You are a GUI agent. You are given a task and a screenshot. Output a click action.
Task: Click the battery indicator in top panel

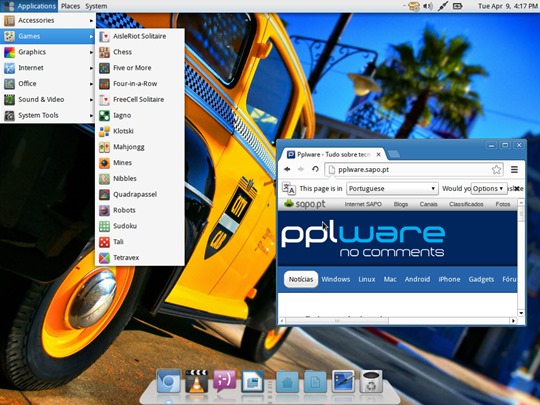tap(457, 6)
